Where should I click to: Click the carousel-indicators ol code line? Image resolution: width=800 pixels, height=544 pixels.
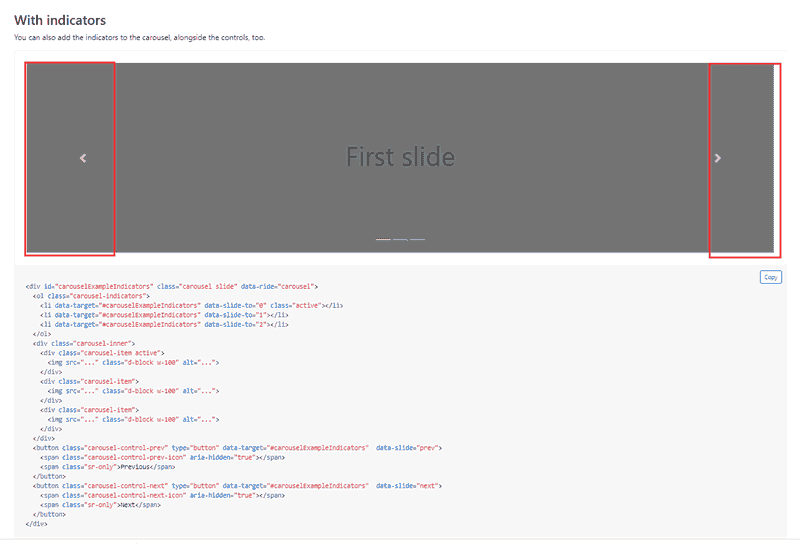[91, 296]
